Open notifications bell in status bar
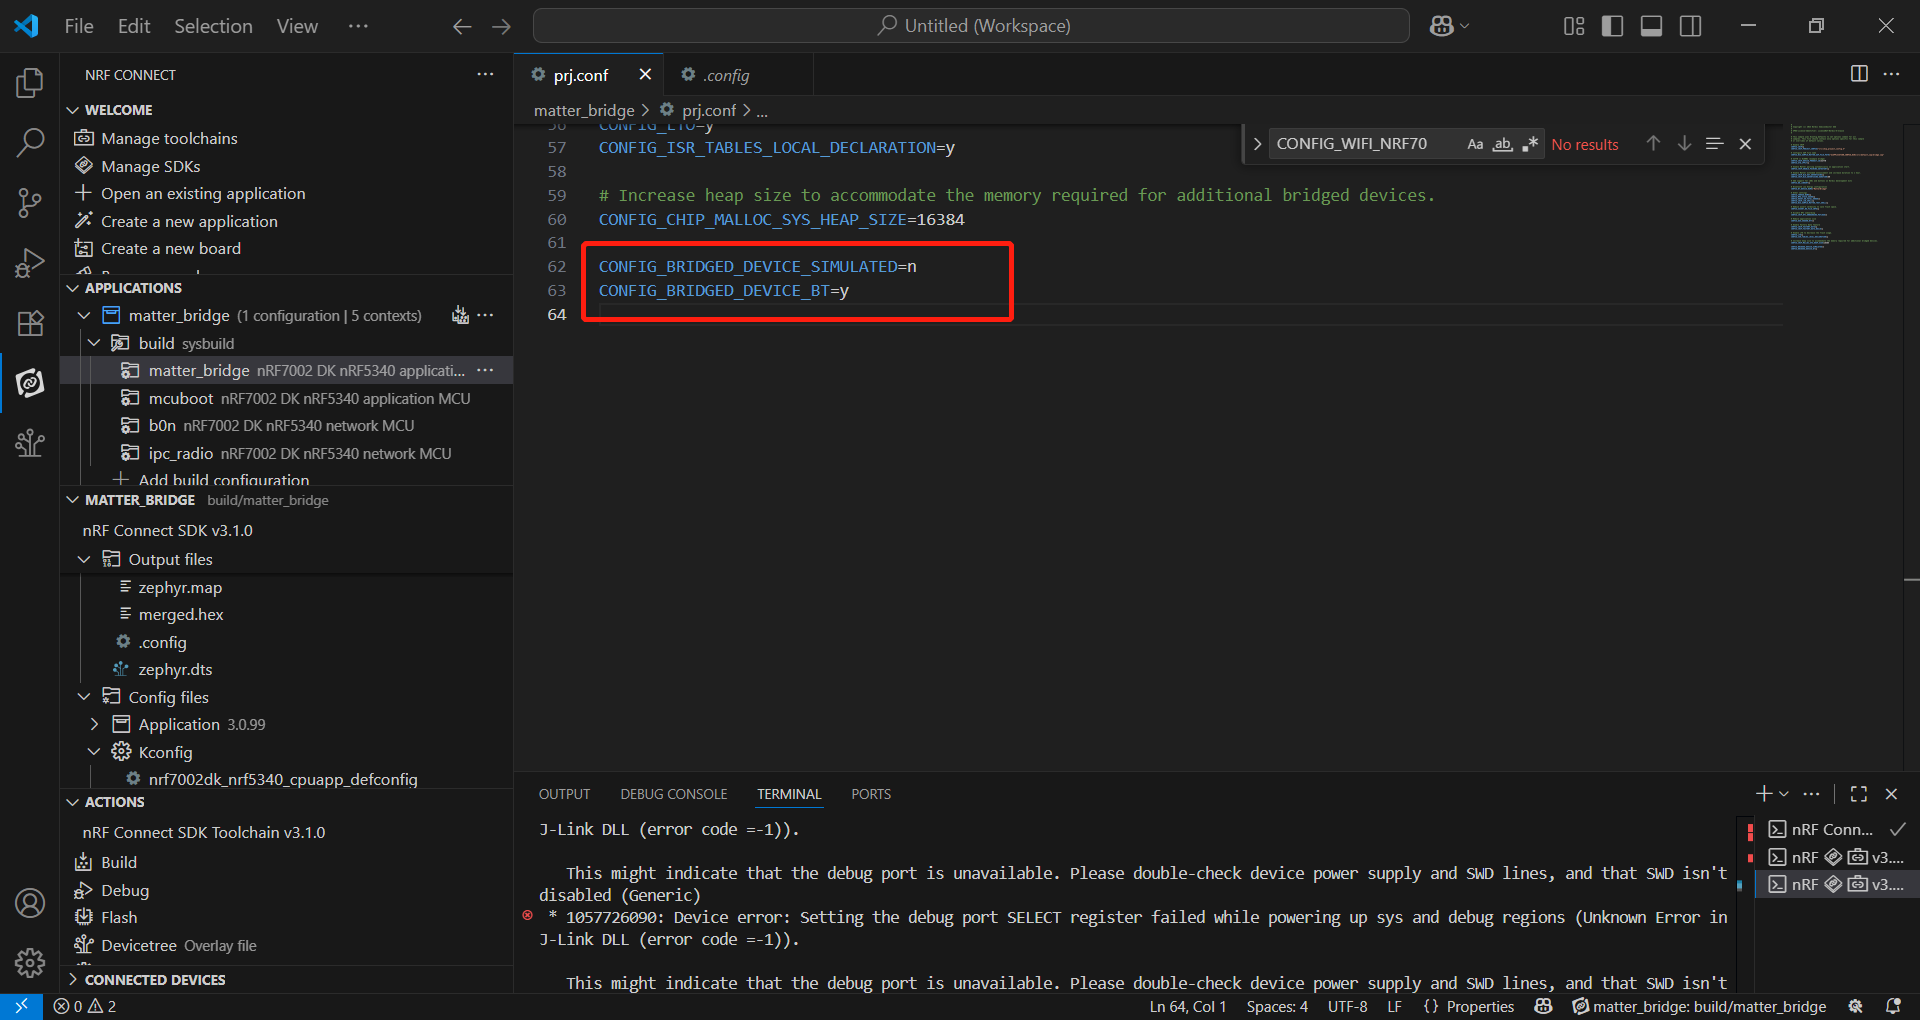This screenshot has width=1920, height=1020. tap(1893, 1006)
